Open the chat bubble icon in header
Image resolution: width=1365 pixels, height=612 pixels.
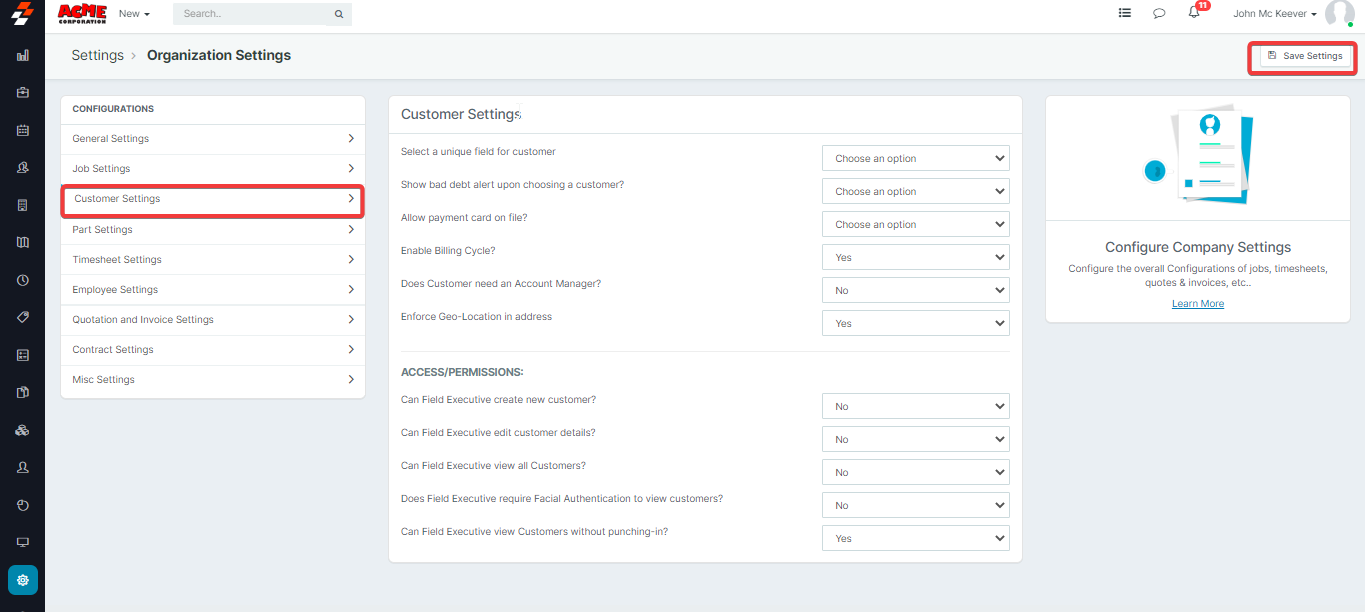click(x=1159, y=14)
